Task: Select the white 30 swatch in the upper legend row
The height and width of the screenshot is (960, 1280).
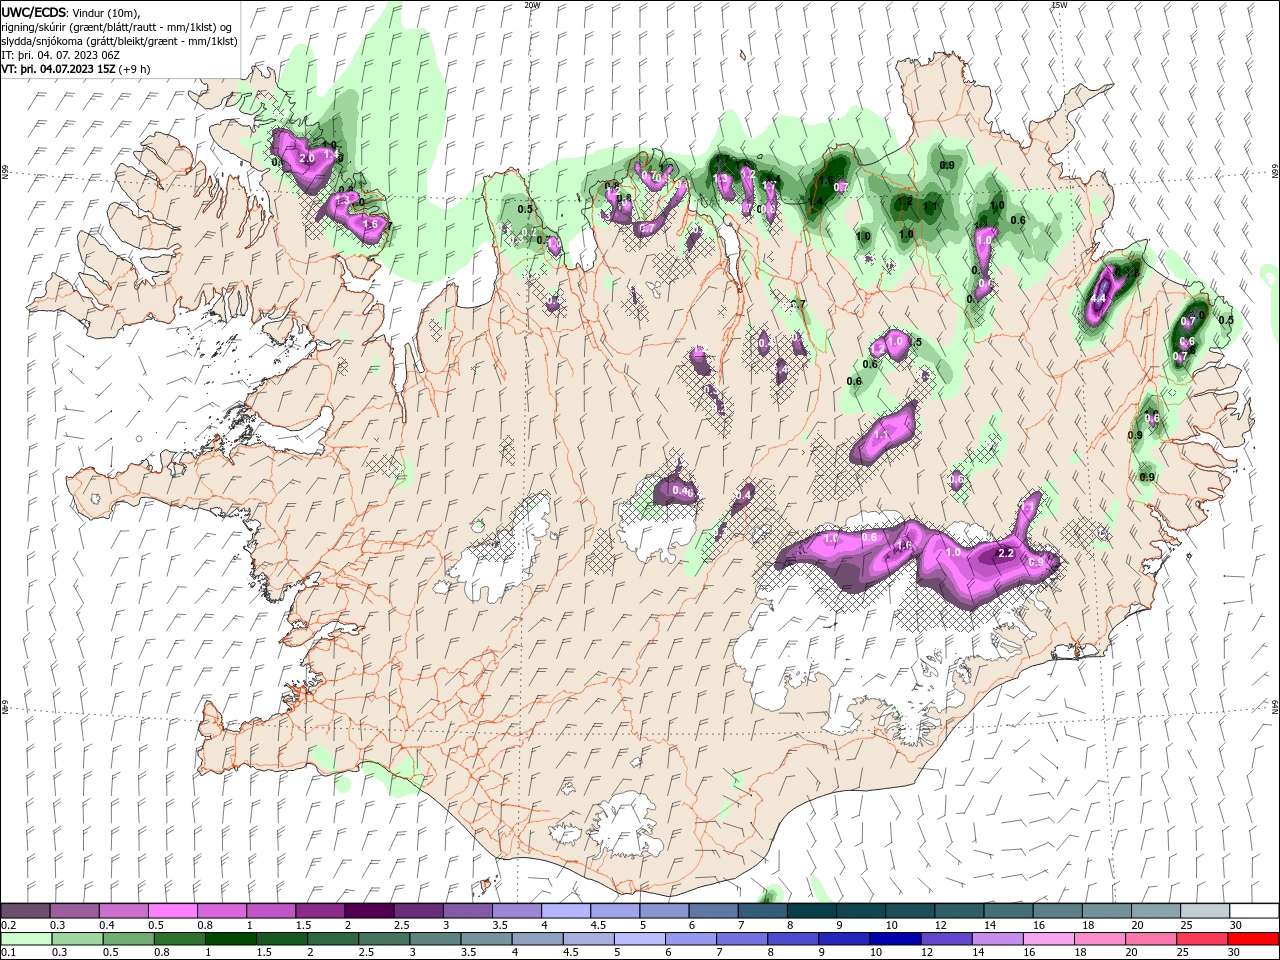Action: 1254,911
